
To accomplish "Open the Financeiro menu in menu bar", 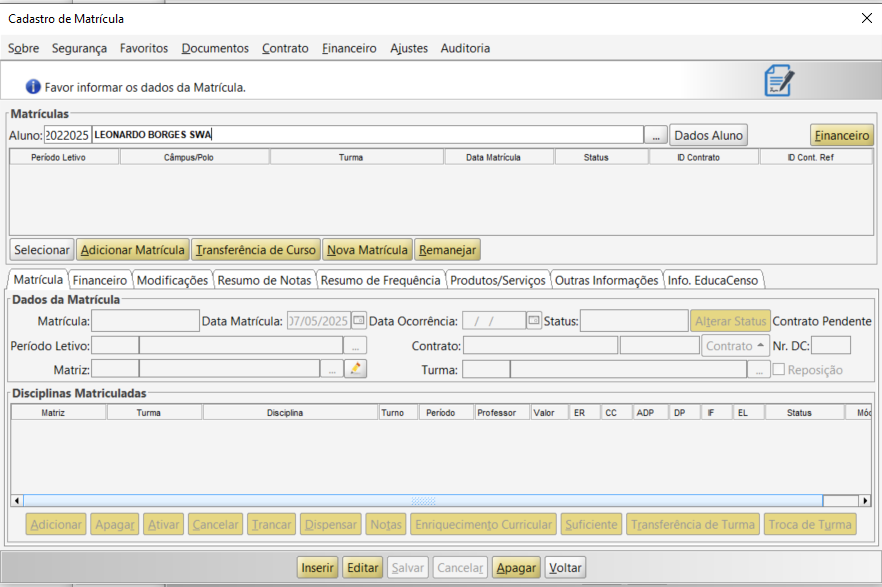I will (x=349, y=48).
